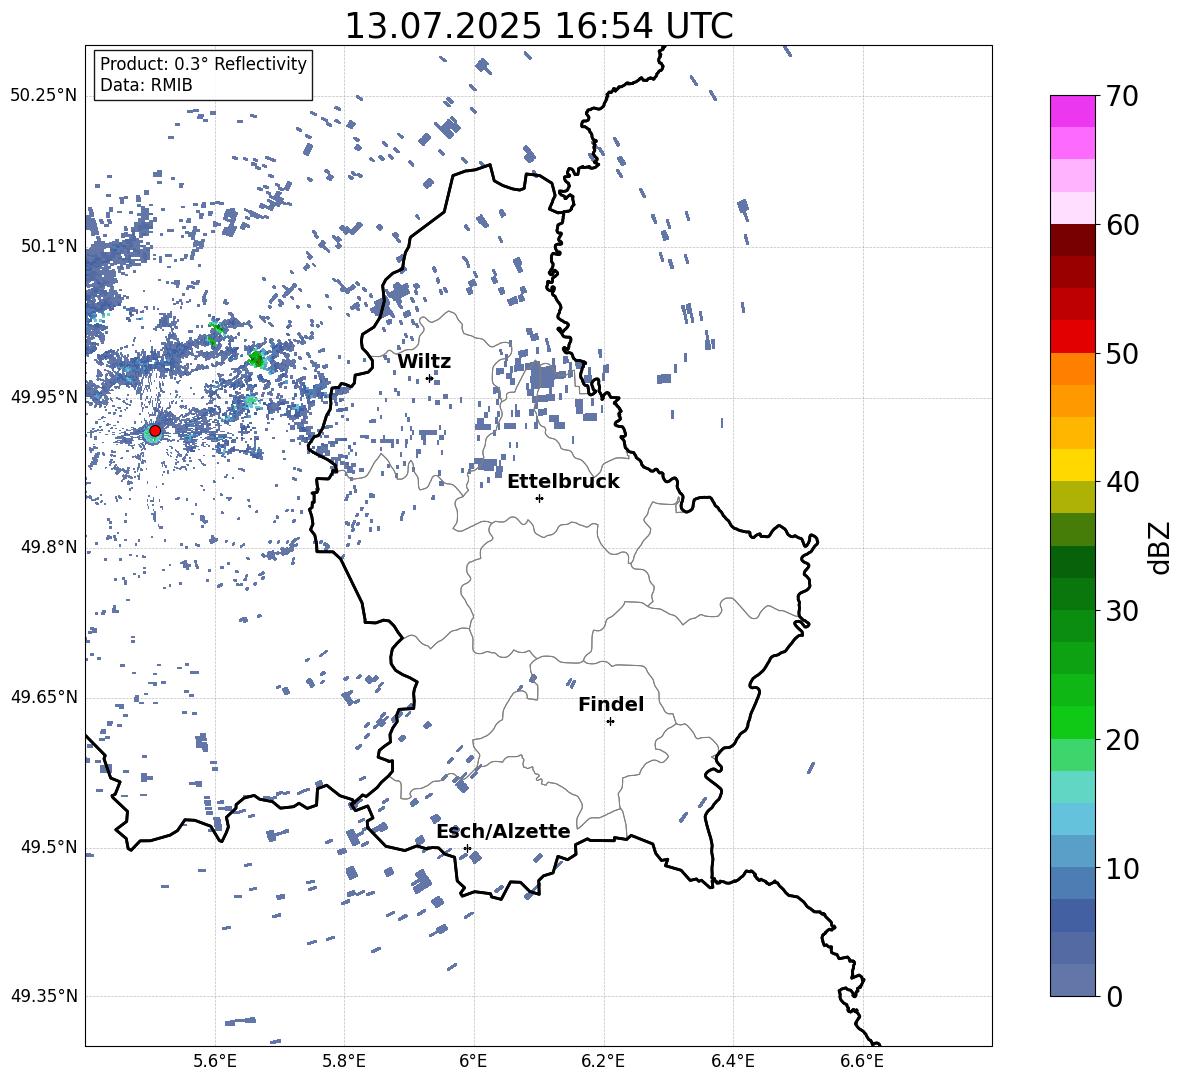
Task: Click the bright red 50 dBZ colorbar segment
Action: coord(1073,337)
